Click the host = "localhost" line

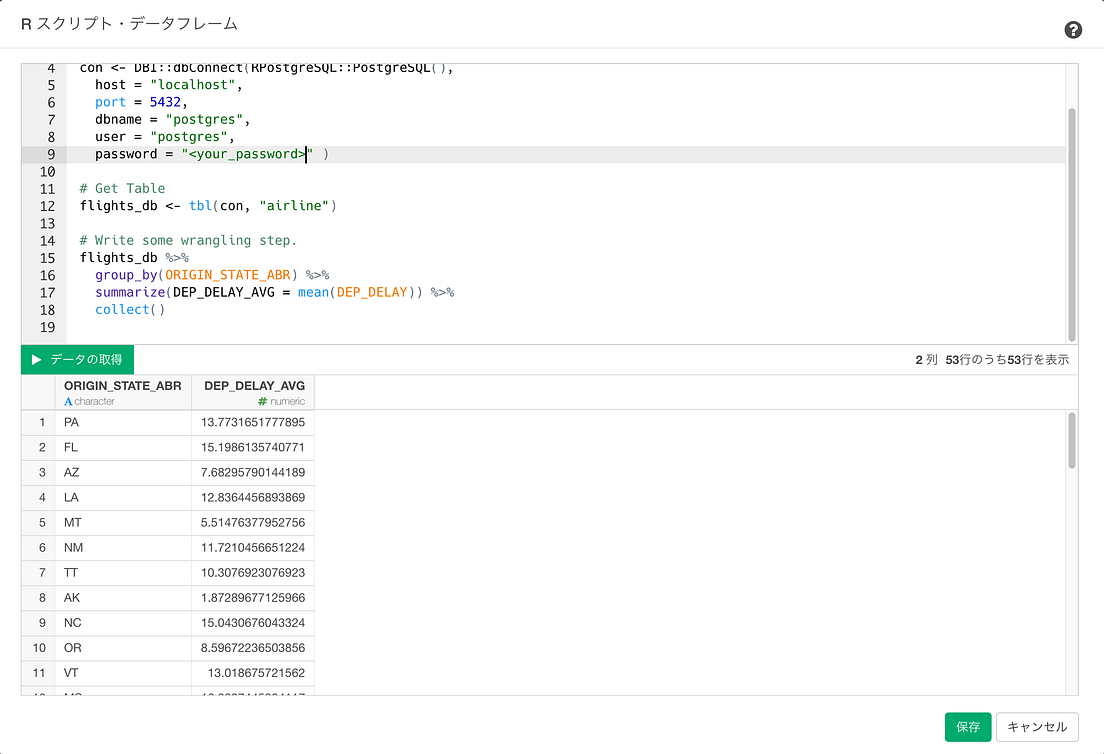coord(169,85)
